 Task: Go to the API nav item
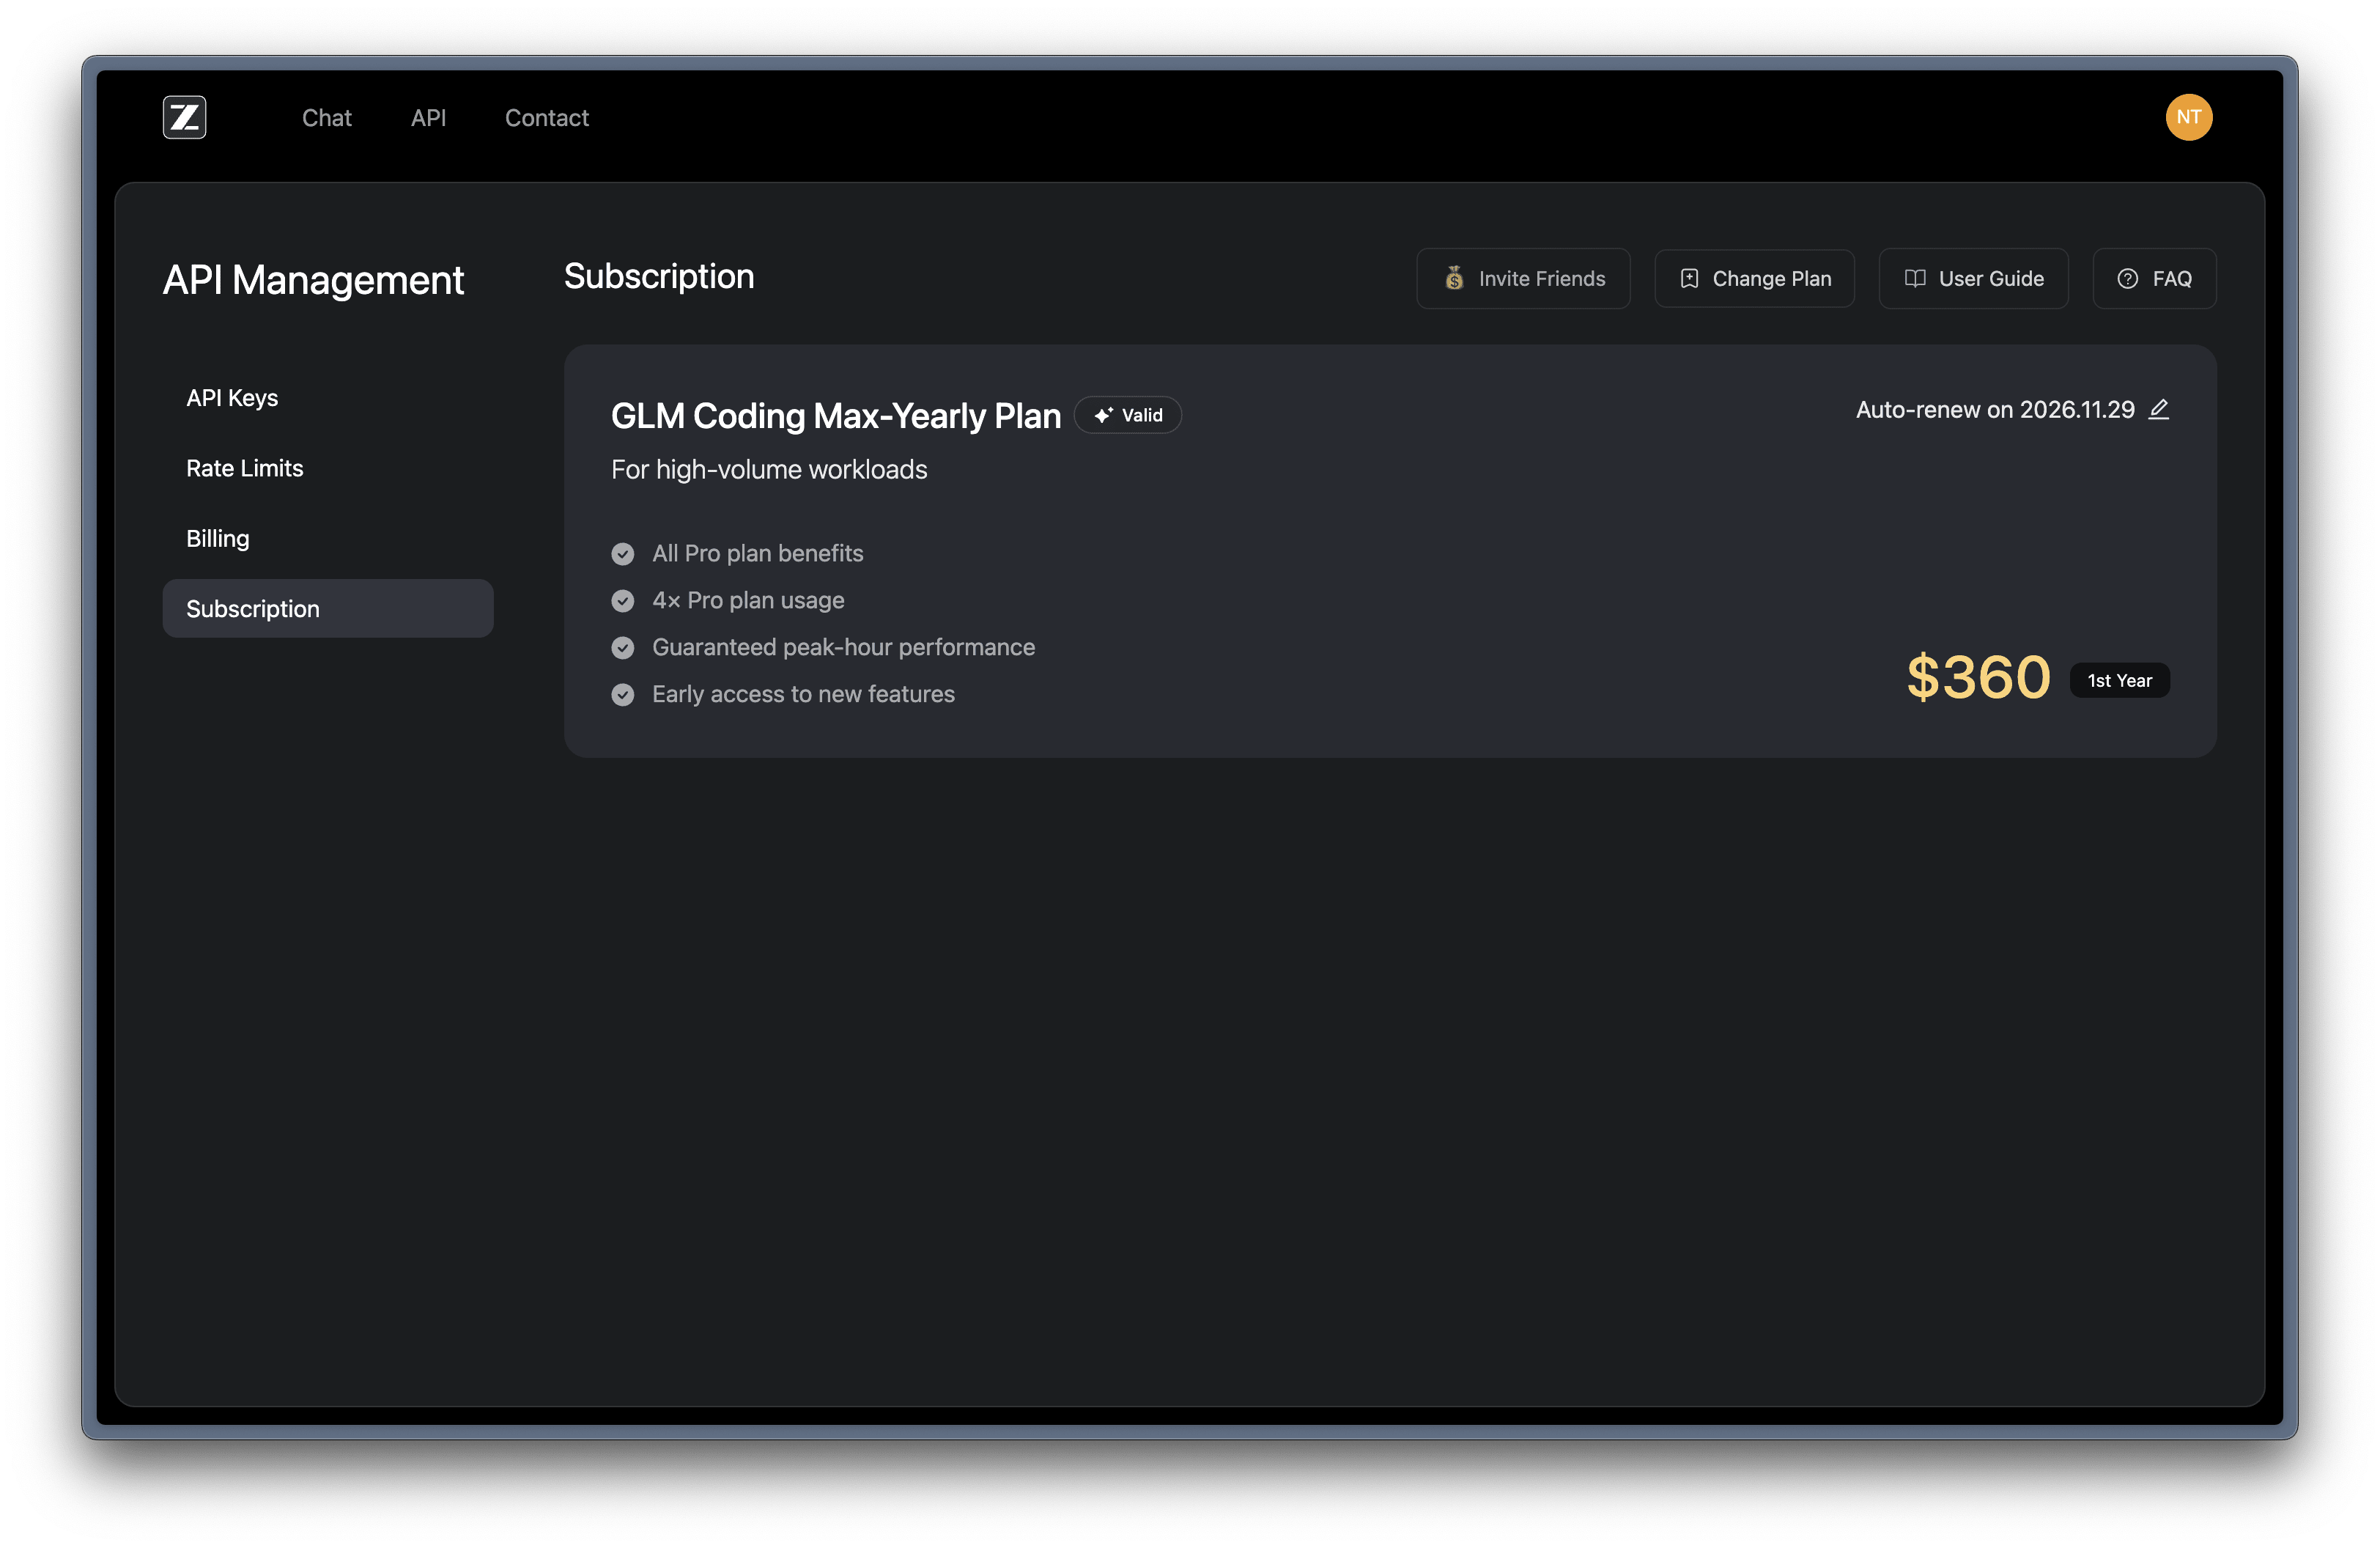(428, 118)
